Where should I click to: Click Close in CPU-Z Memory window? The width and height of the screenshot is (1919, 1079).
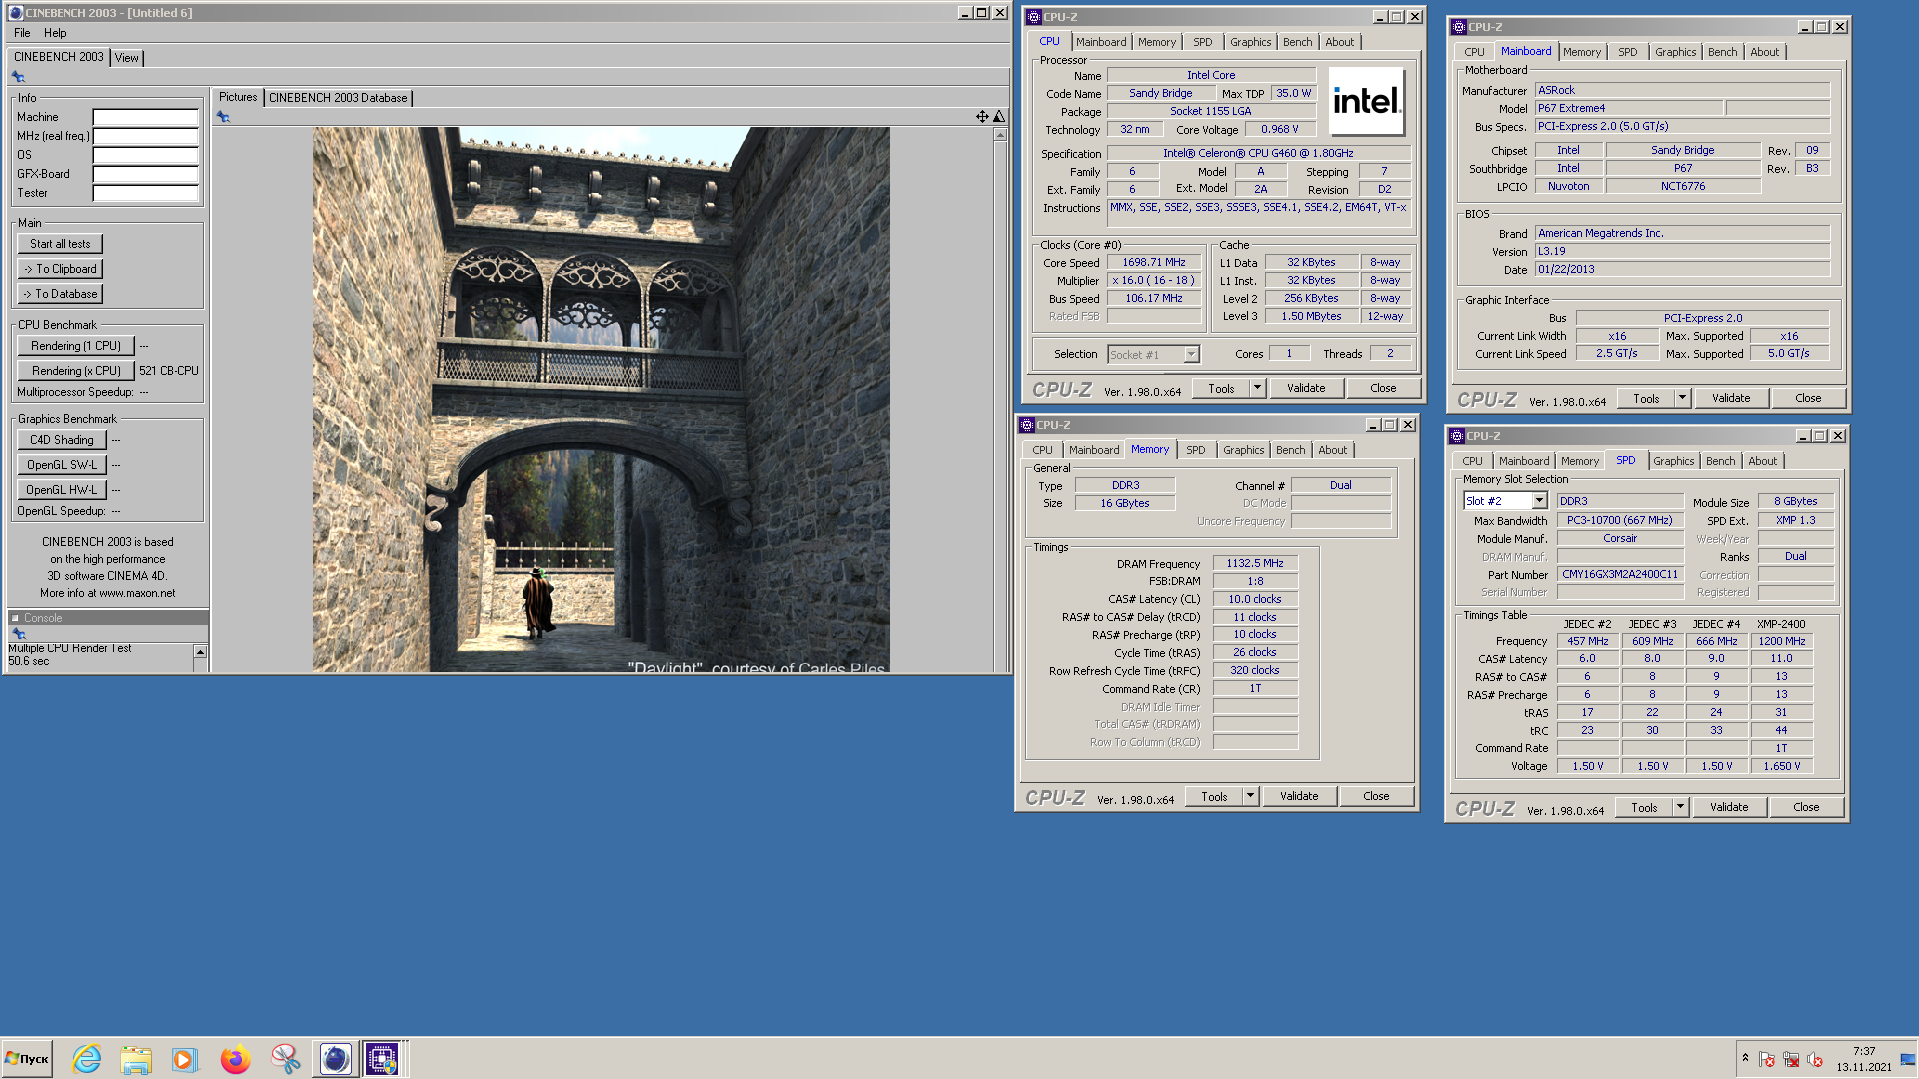tap(1376, 796)
